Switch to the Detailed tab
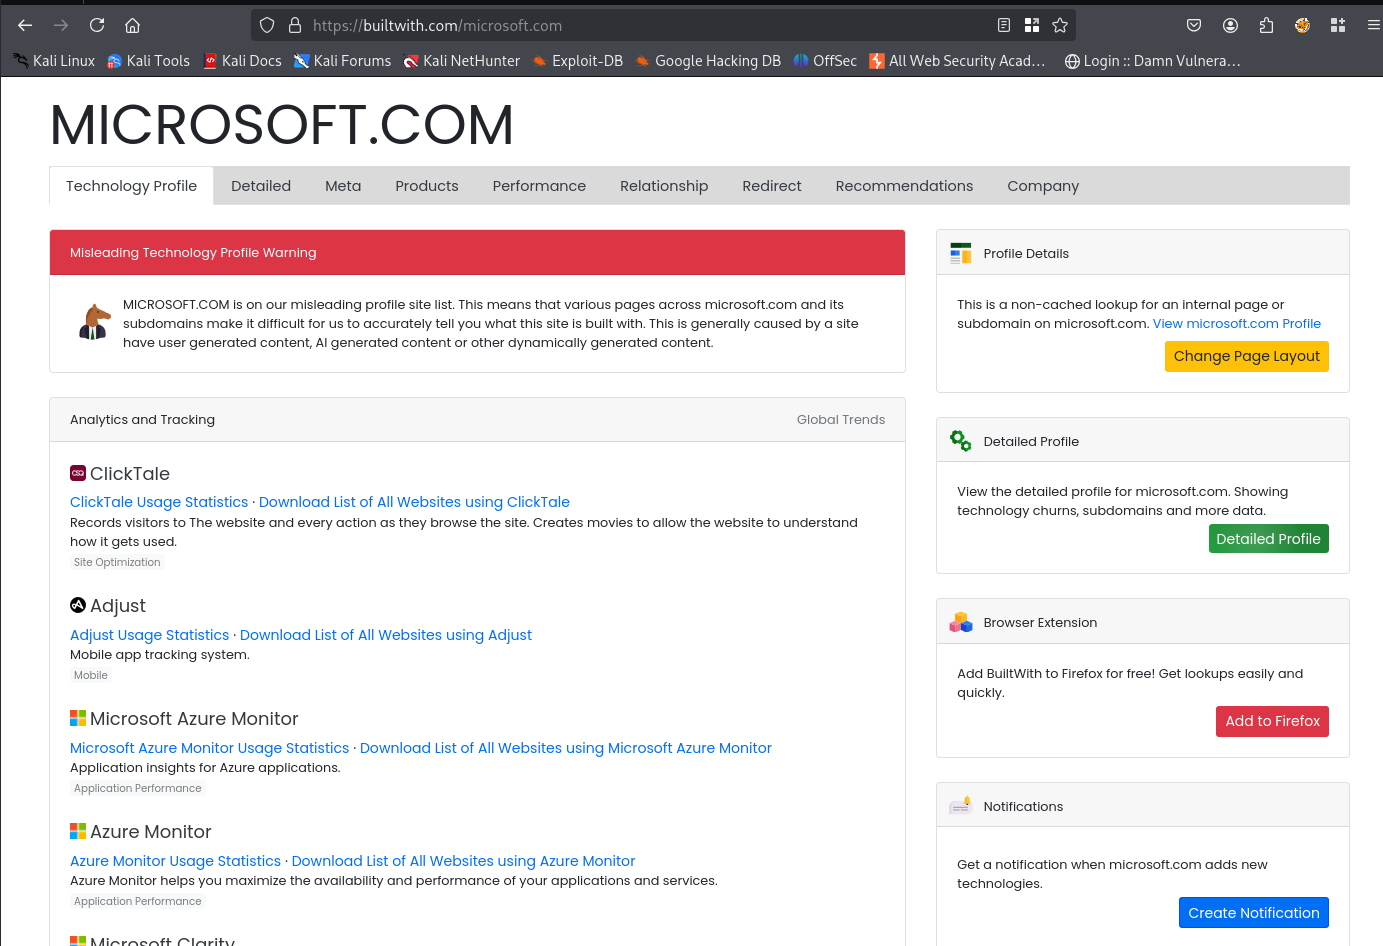Image resolution: width=1383 pixels, height=946 pixels. 261,186
